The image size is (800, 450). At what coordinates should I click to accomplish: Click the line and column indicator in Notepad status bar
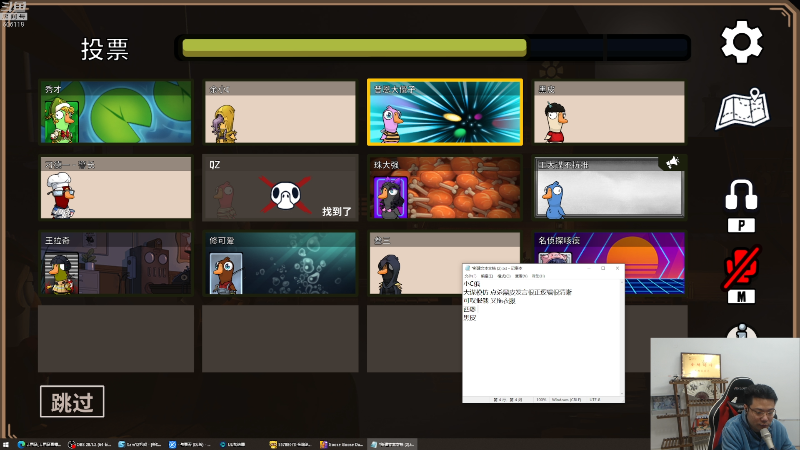[x=508, y=399]
